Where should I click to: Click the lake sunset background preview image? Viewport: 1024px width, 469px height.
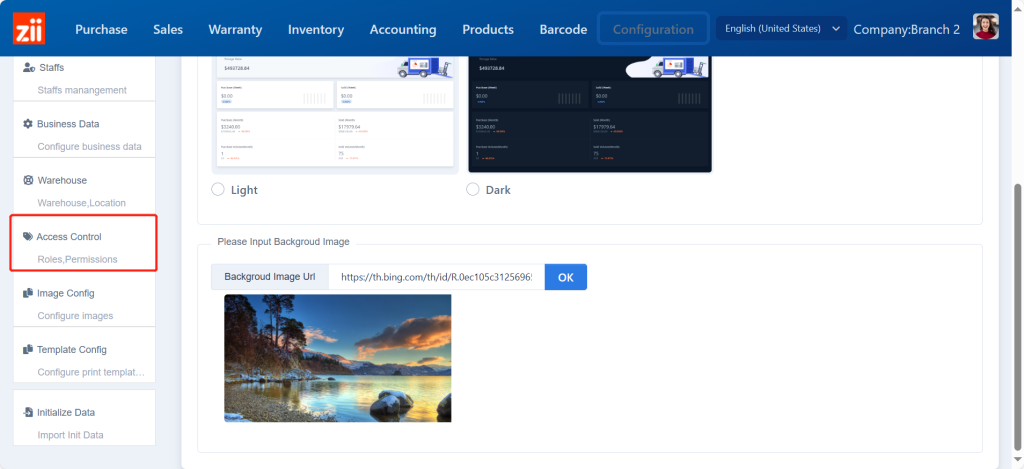coord(338,357)
